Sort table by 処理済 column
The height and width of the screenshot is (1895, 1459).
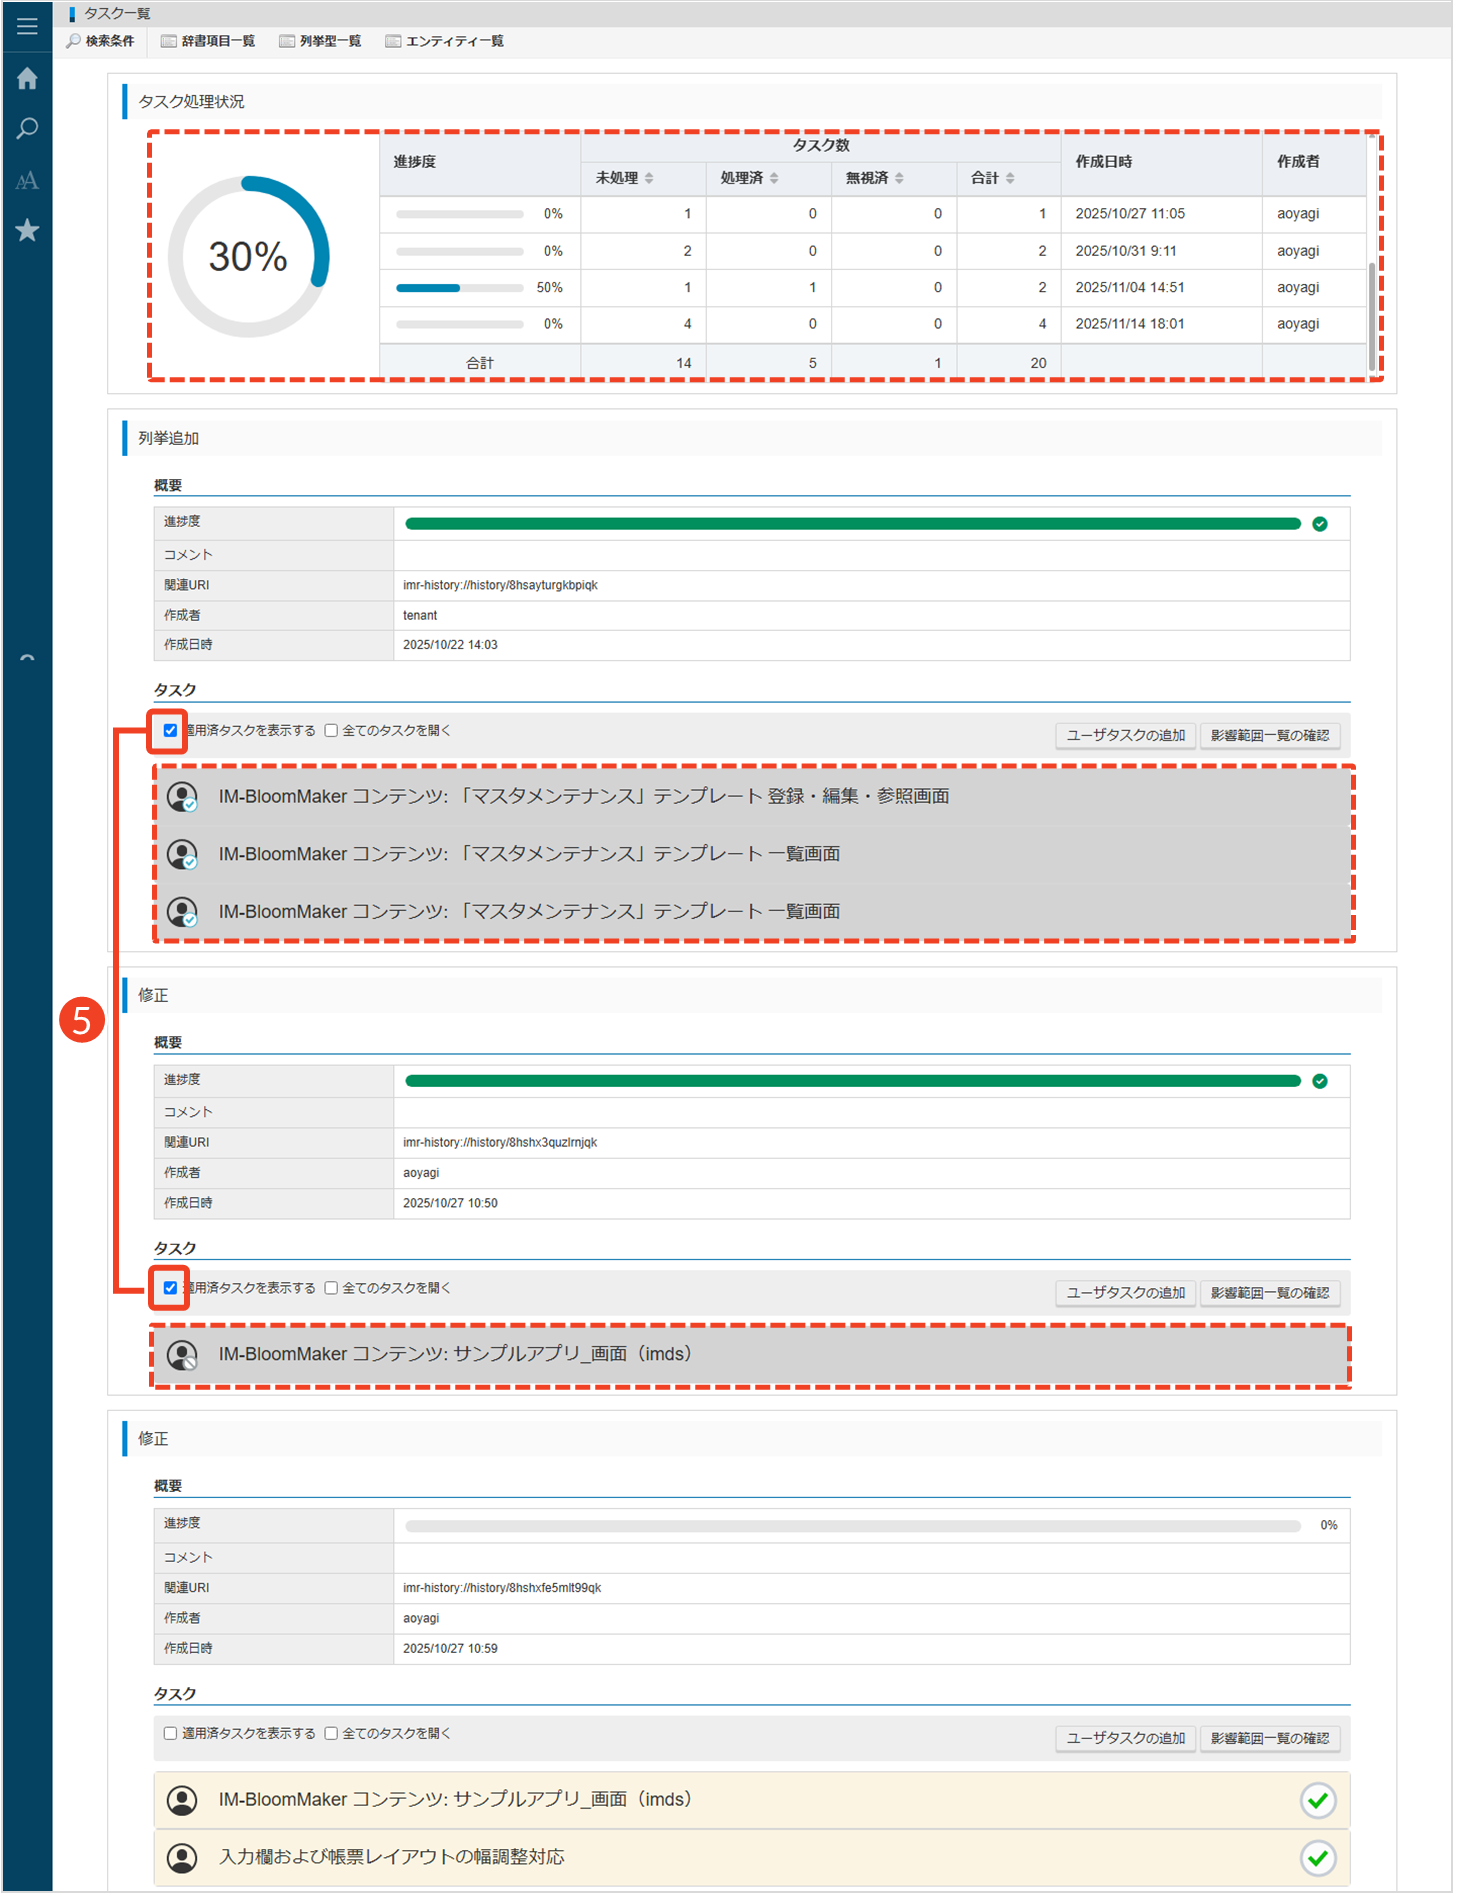(774, 178)
